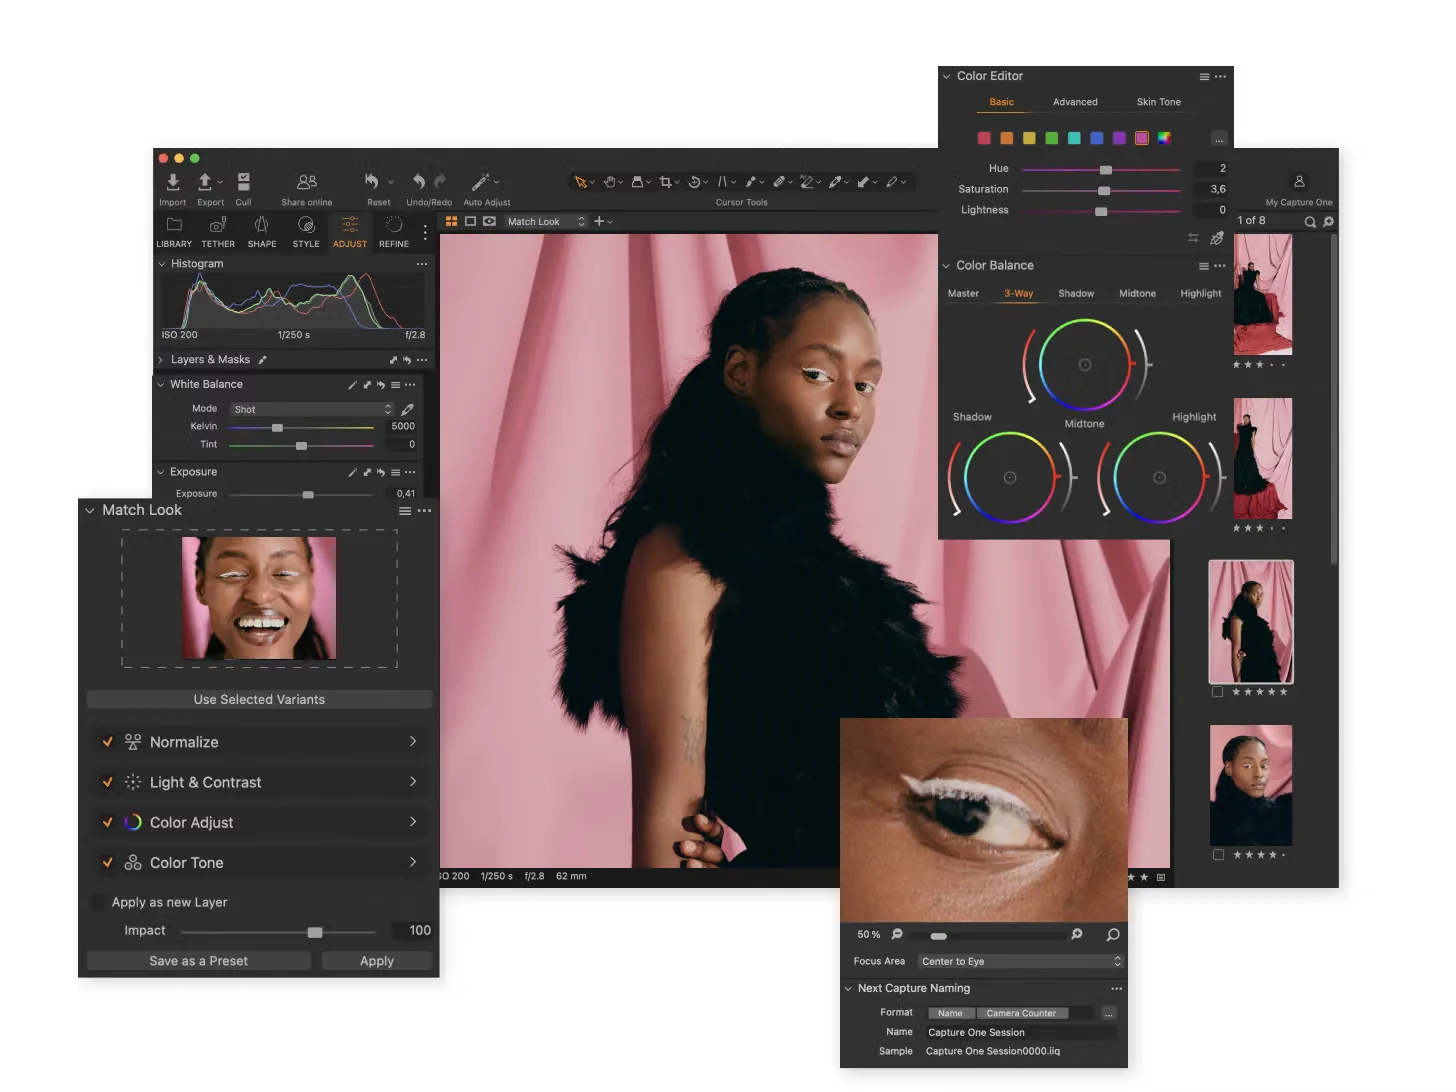Select the Crop cursor tool
The width and height of the screenshot is (1456, 1092).
coord(666,182)
